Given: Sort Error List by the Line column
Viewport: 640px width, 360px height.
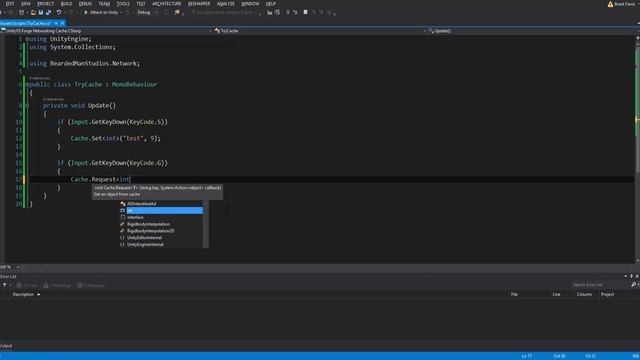Looking at the screenshot, I should coord(556,294).
